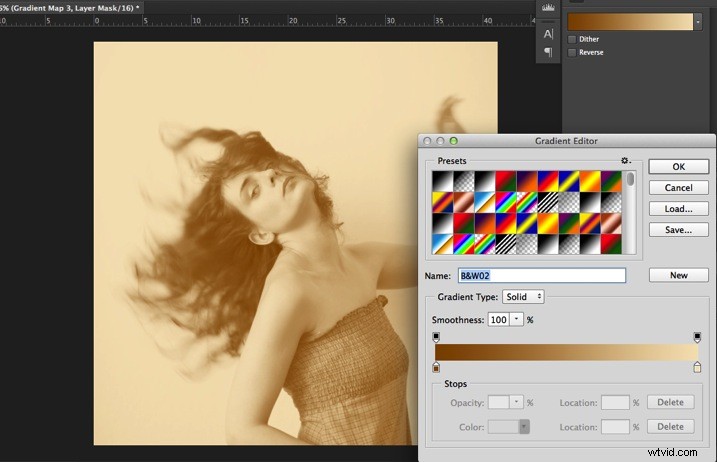Viewport: 717px width, 462px height.
Task: Expand the gradient picker arrow in Properties
Action: pos(698,22)
